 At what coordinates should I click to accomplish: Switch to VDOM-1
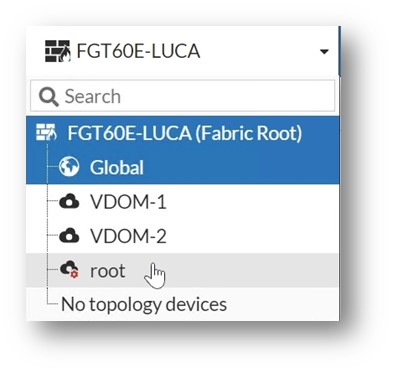128,202
